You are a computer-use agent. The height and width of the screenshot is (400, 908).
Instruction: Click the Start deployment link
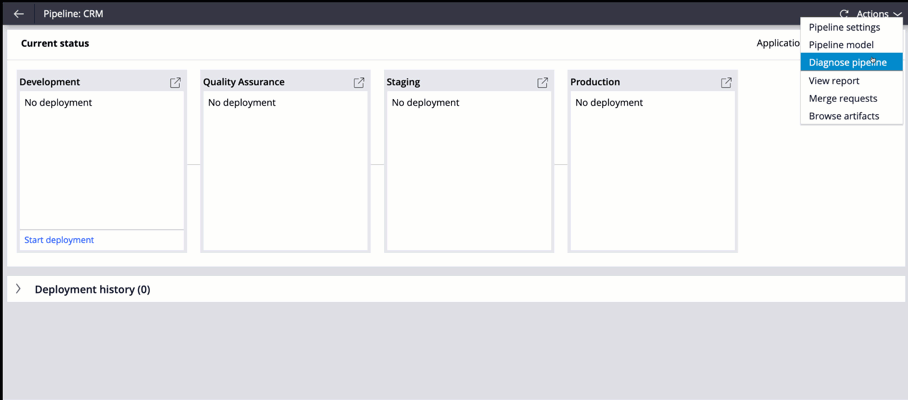coord(59,240)
